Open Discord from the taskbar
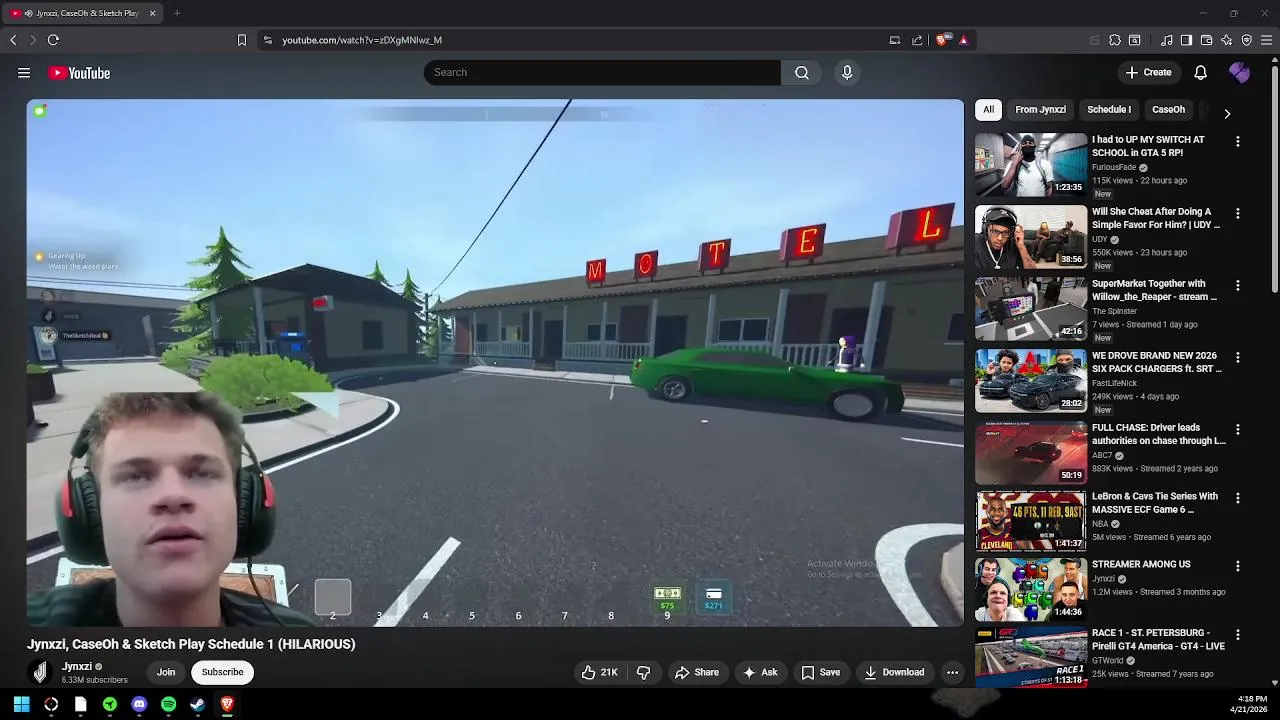The height and width of the screenshot is (720, 1280). (139, 704)
